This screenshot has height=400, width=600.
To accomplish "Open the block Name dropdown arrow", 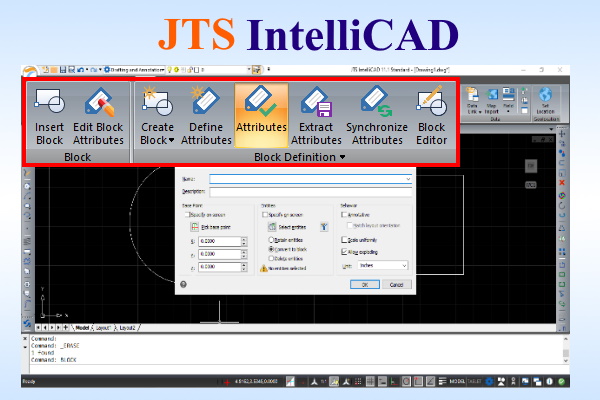I will tap(408, 179).
